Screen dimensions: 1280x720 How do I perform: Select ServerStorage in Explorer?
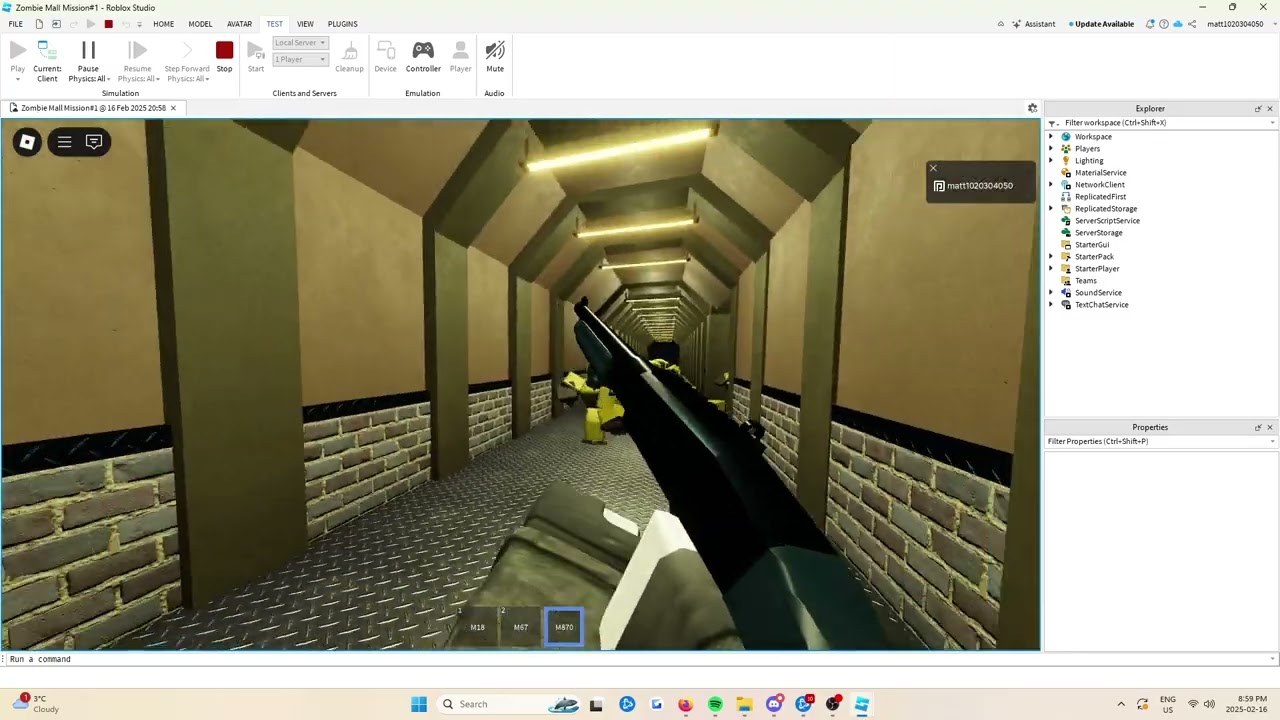tap(1098, 233)
